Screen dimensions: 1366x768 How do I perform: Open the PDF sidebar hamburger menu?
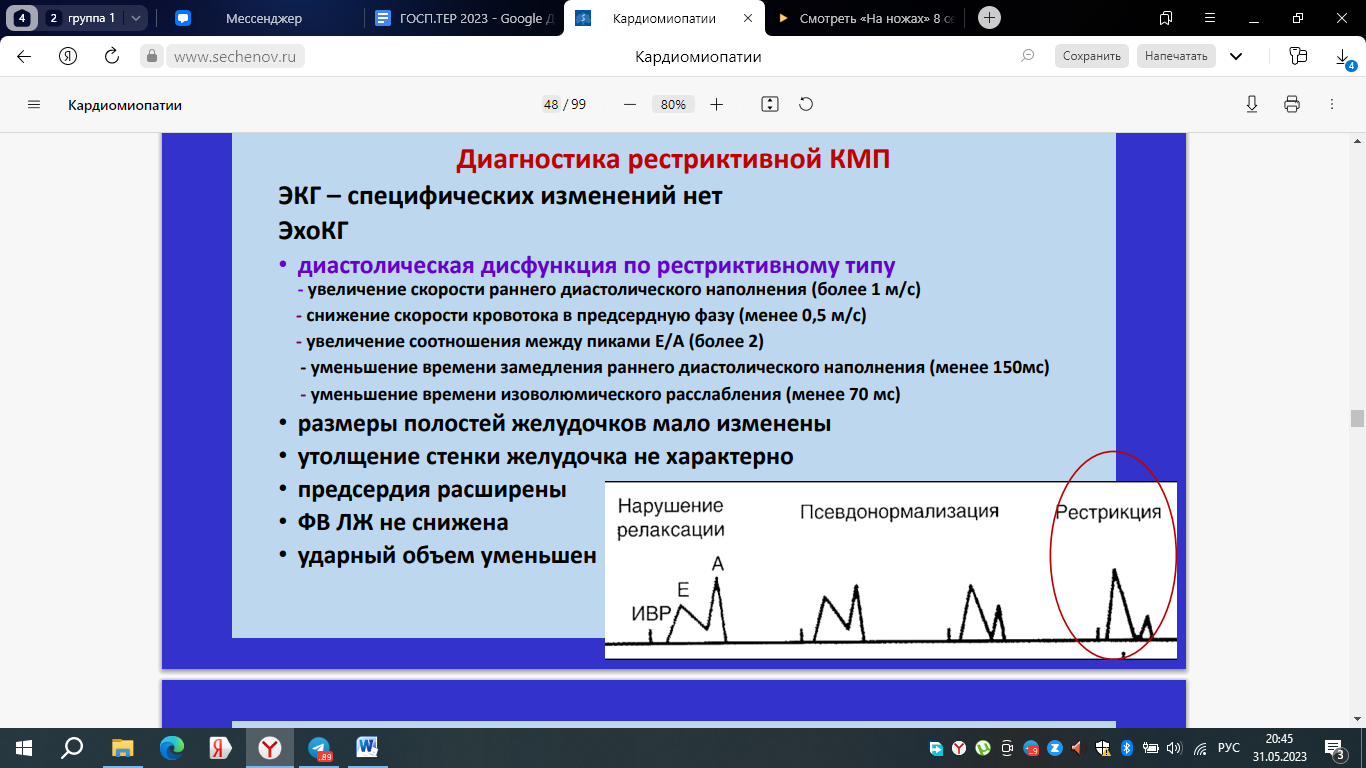pyautogui.click(x=34, y=105)
